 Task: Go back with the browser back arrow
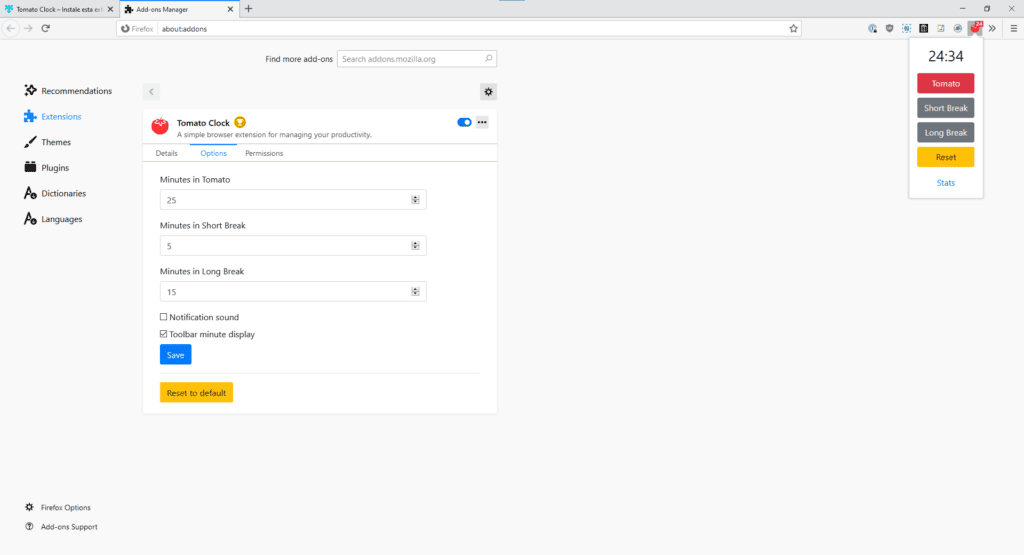click(10, 29)
